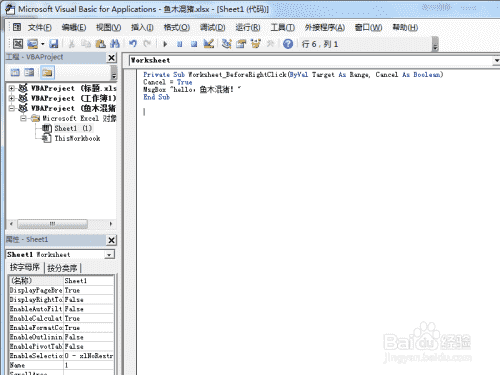Open Find with the binoculars icon
The image size is (500, 375).
click(x=115, y=44)
